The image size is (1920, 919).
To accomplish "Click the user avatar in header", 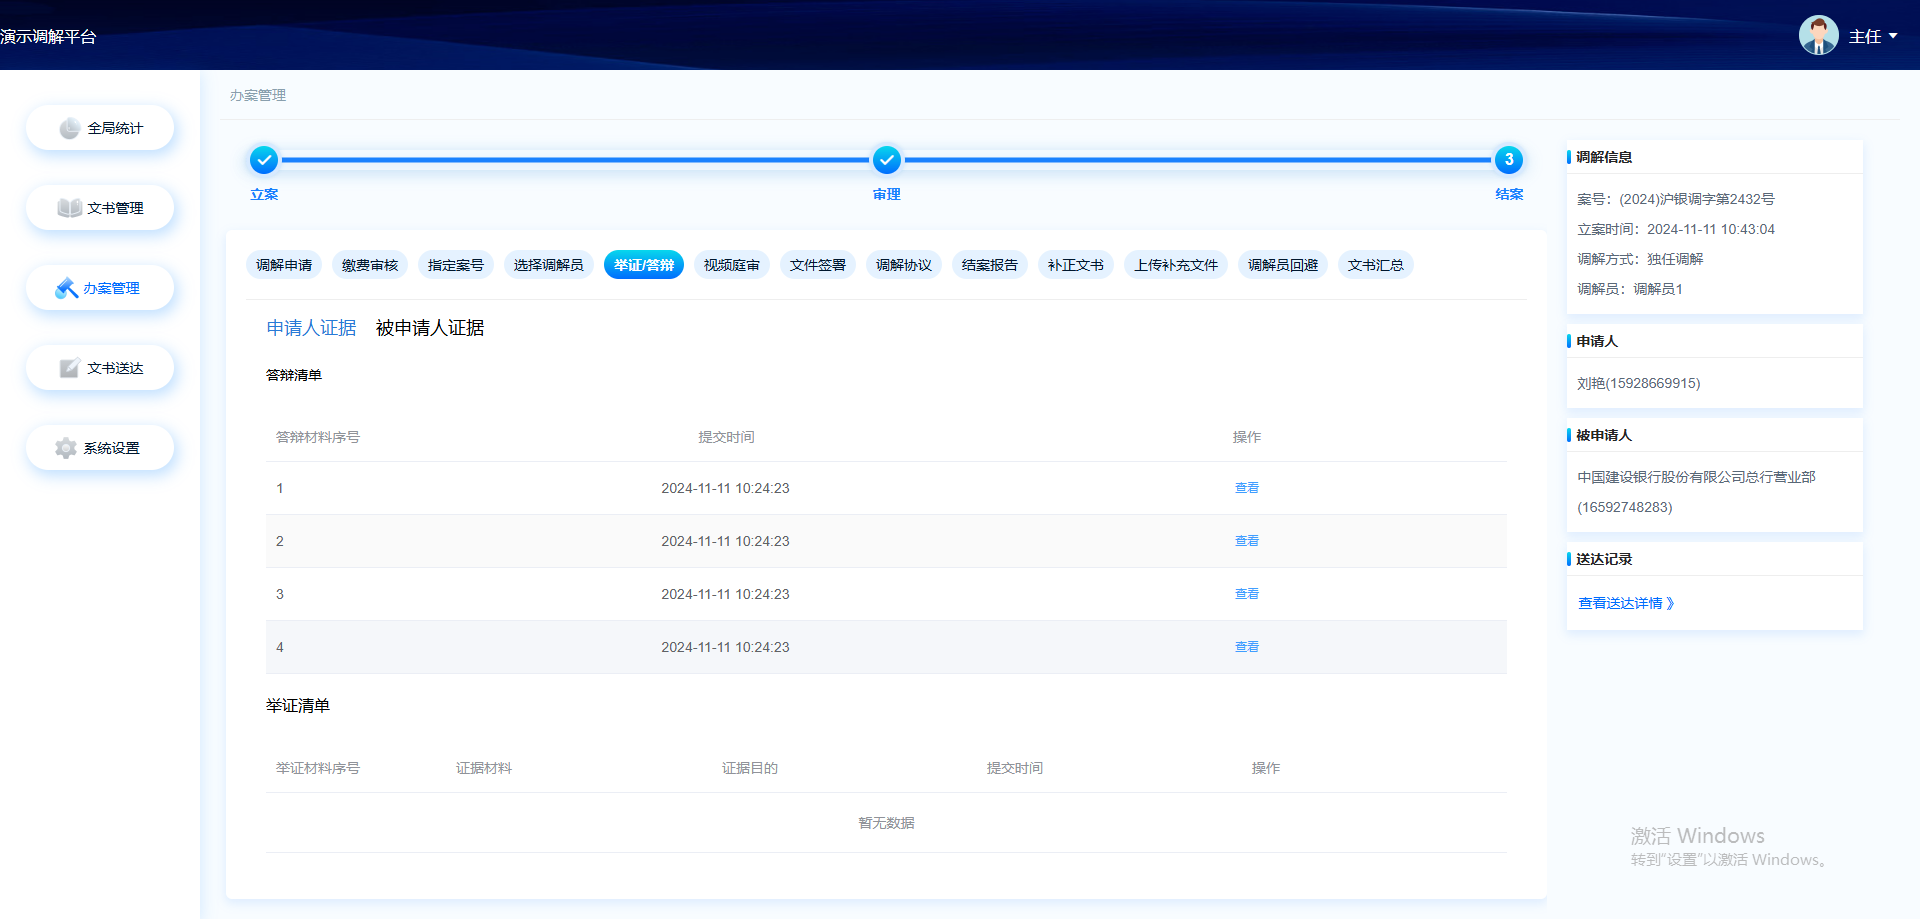I will coord(1817,36).
